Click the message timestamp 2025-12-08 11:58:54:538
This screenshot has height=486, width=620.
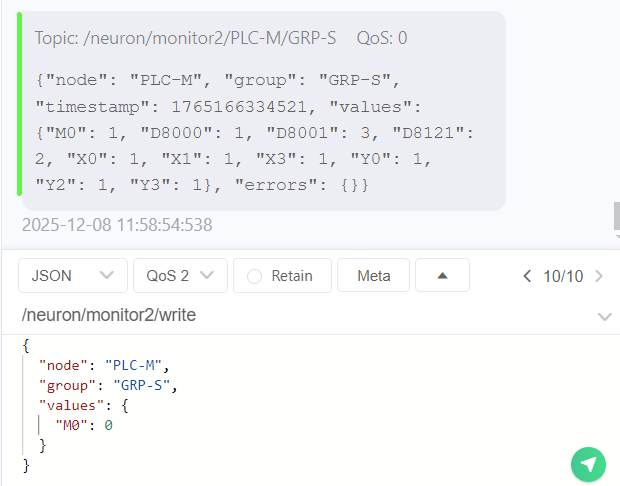[x=117, y=225]
